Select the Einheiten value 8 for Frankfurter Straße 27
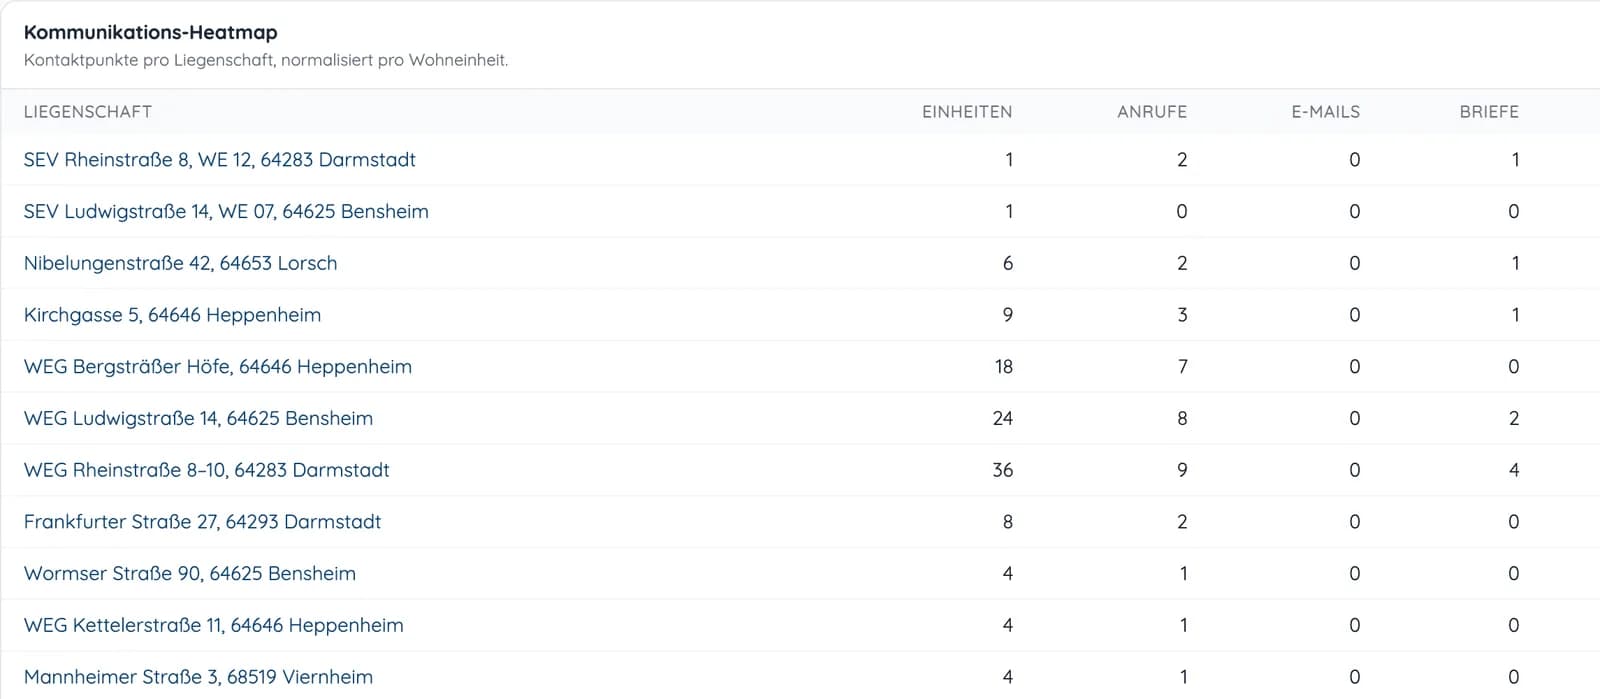 coord(1008,522)
